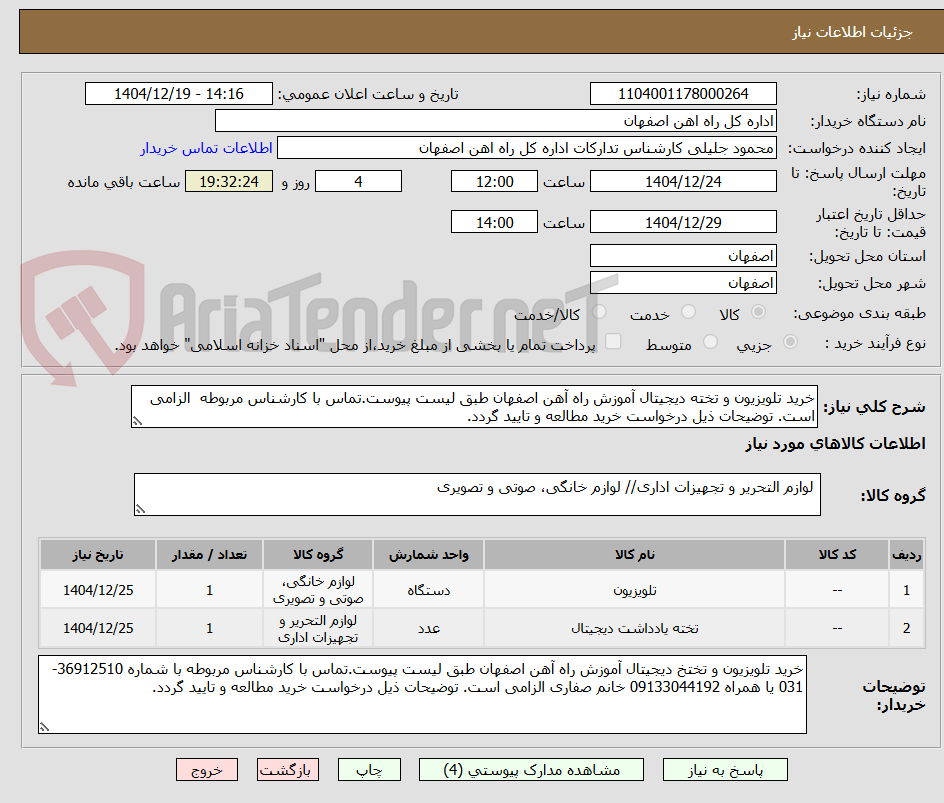Click the buyer organization name field
944x803 pixels.
(495, 121)
